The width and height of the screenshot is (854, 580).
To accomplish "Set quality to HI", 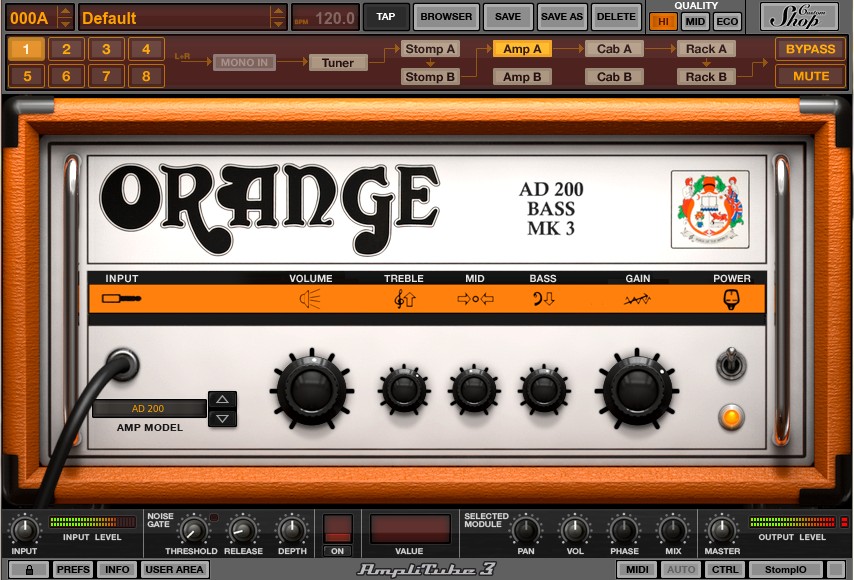I will (x=663, y=22).
